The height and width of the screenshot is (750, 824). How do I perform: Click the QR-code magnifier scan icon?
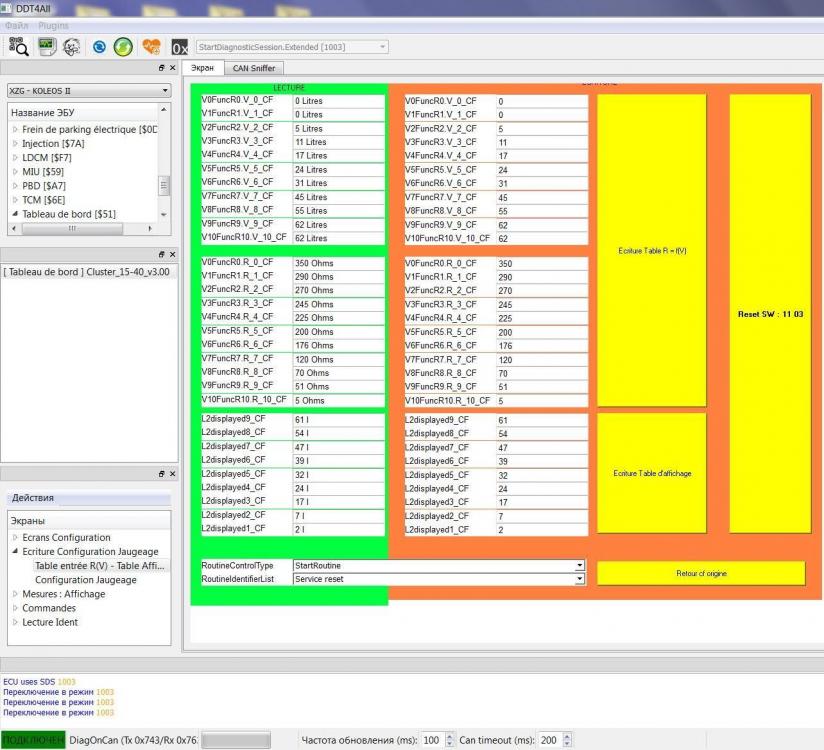[x=18, y=47]
